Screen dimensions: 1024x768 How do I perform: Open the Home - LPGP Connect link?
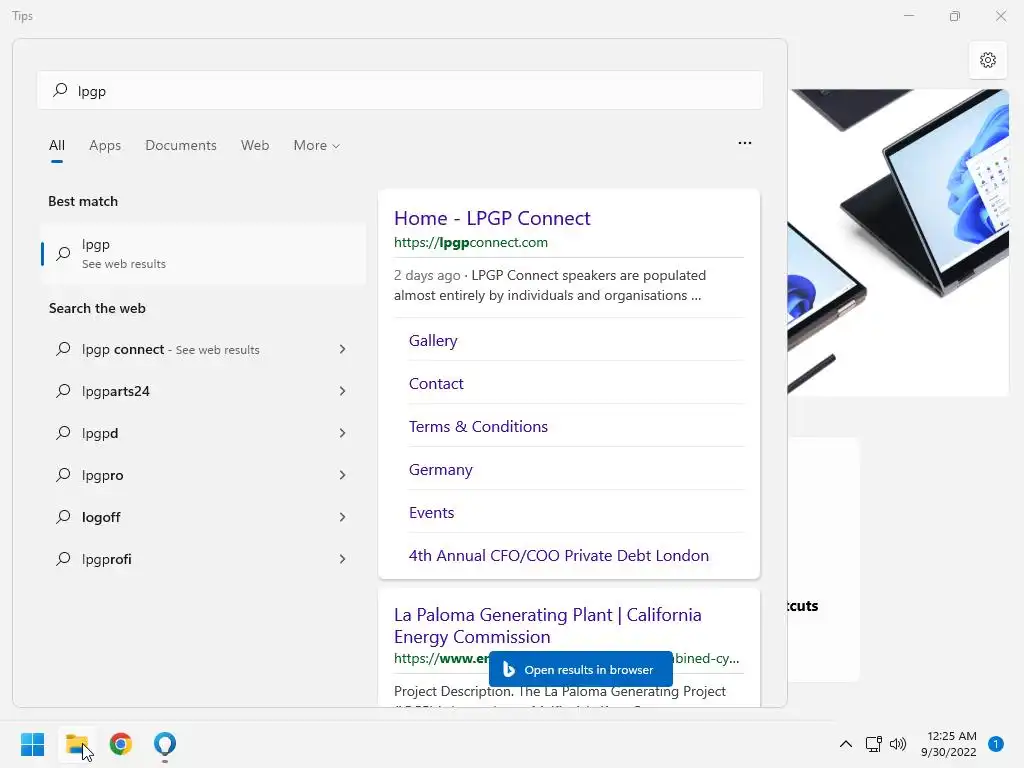(x=492, y=218)
